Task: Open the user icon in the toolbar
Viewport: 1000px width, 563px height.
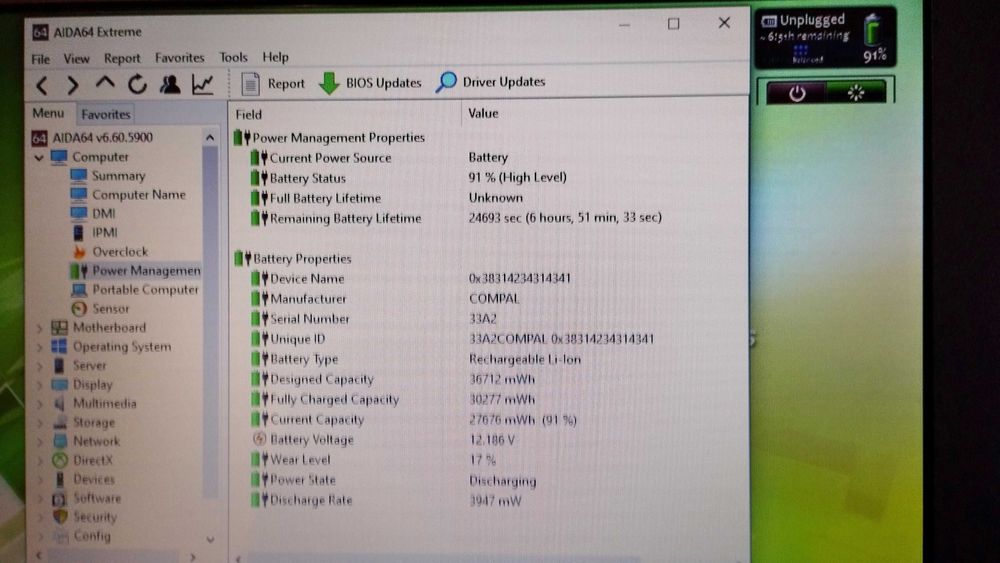Action: 170,84
